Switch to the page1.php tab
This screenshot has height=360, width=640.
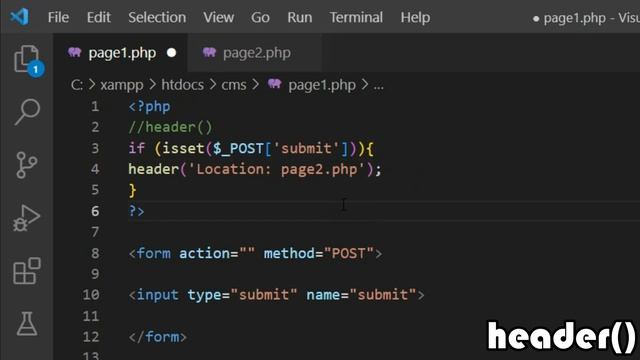pyautogui.click(x=121, y=53)
